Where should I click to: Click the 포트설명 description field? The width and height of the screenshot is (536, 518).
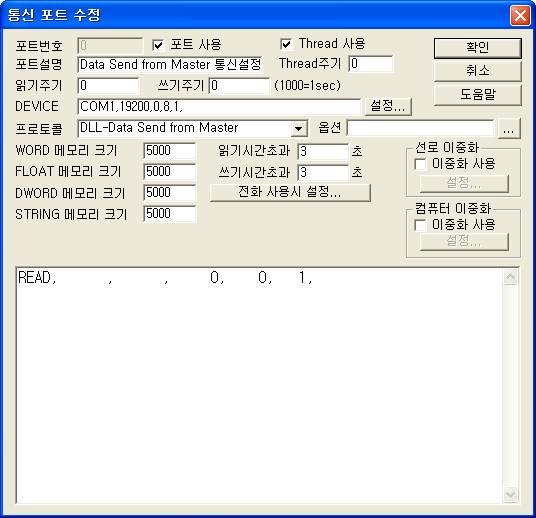[170, 65]
